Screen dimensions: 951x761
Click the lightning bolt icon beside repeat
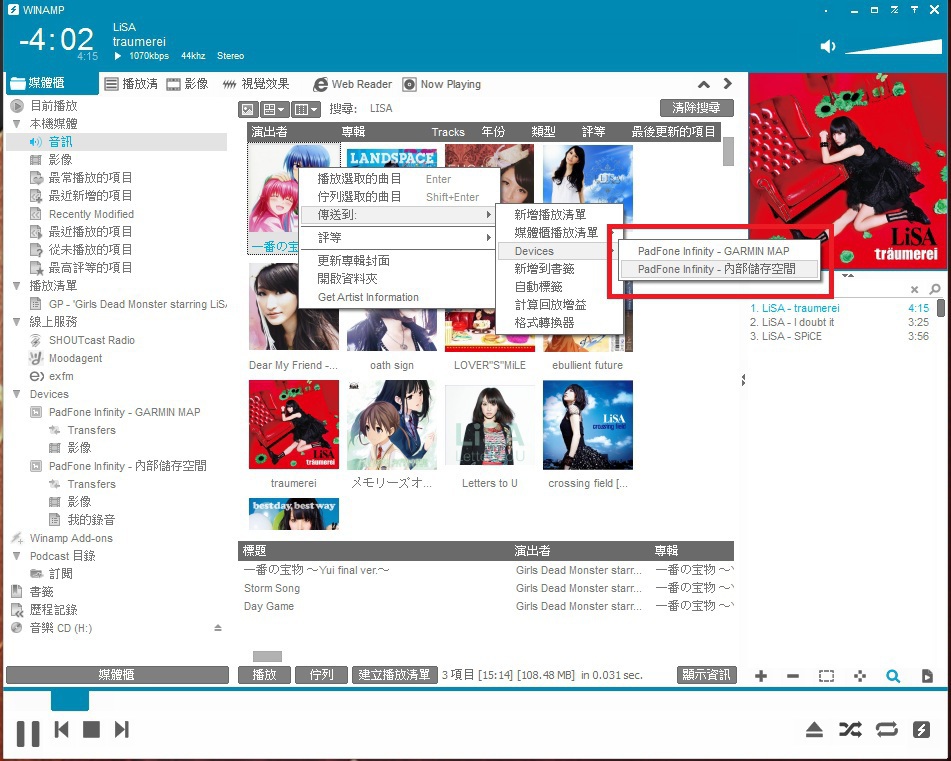pyautogui.click(x=921, y=729)
